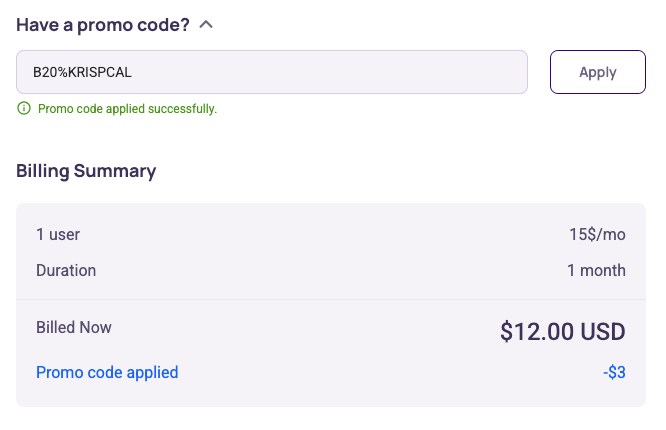The image size is (666, 430).
Task: Click the Billing Summary heading
Action: (86, 171)
